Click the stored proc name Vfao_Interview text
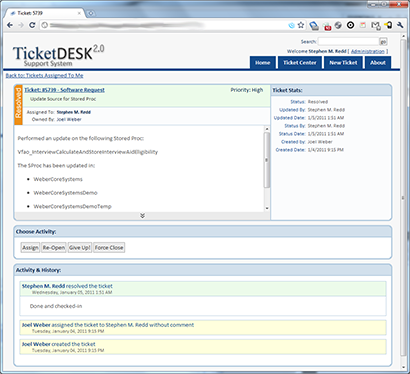The width and height of the screenshot is (410, 374). pos(88,152)
